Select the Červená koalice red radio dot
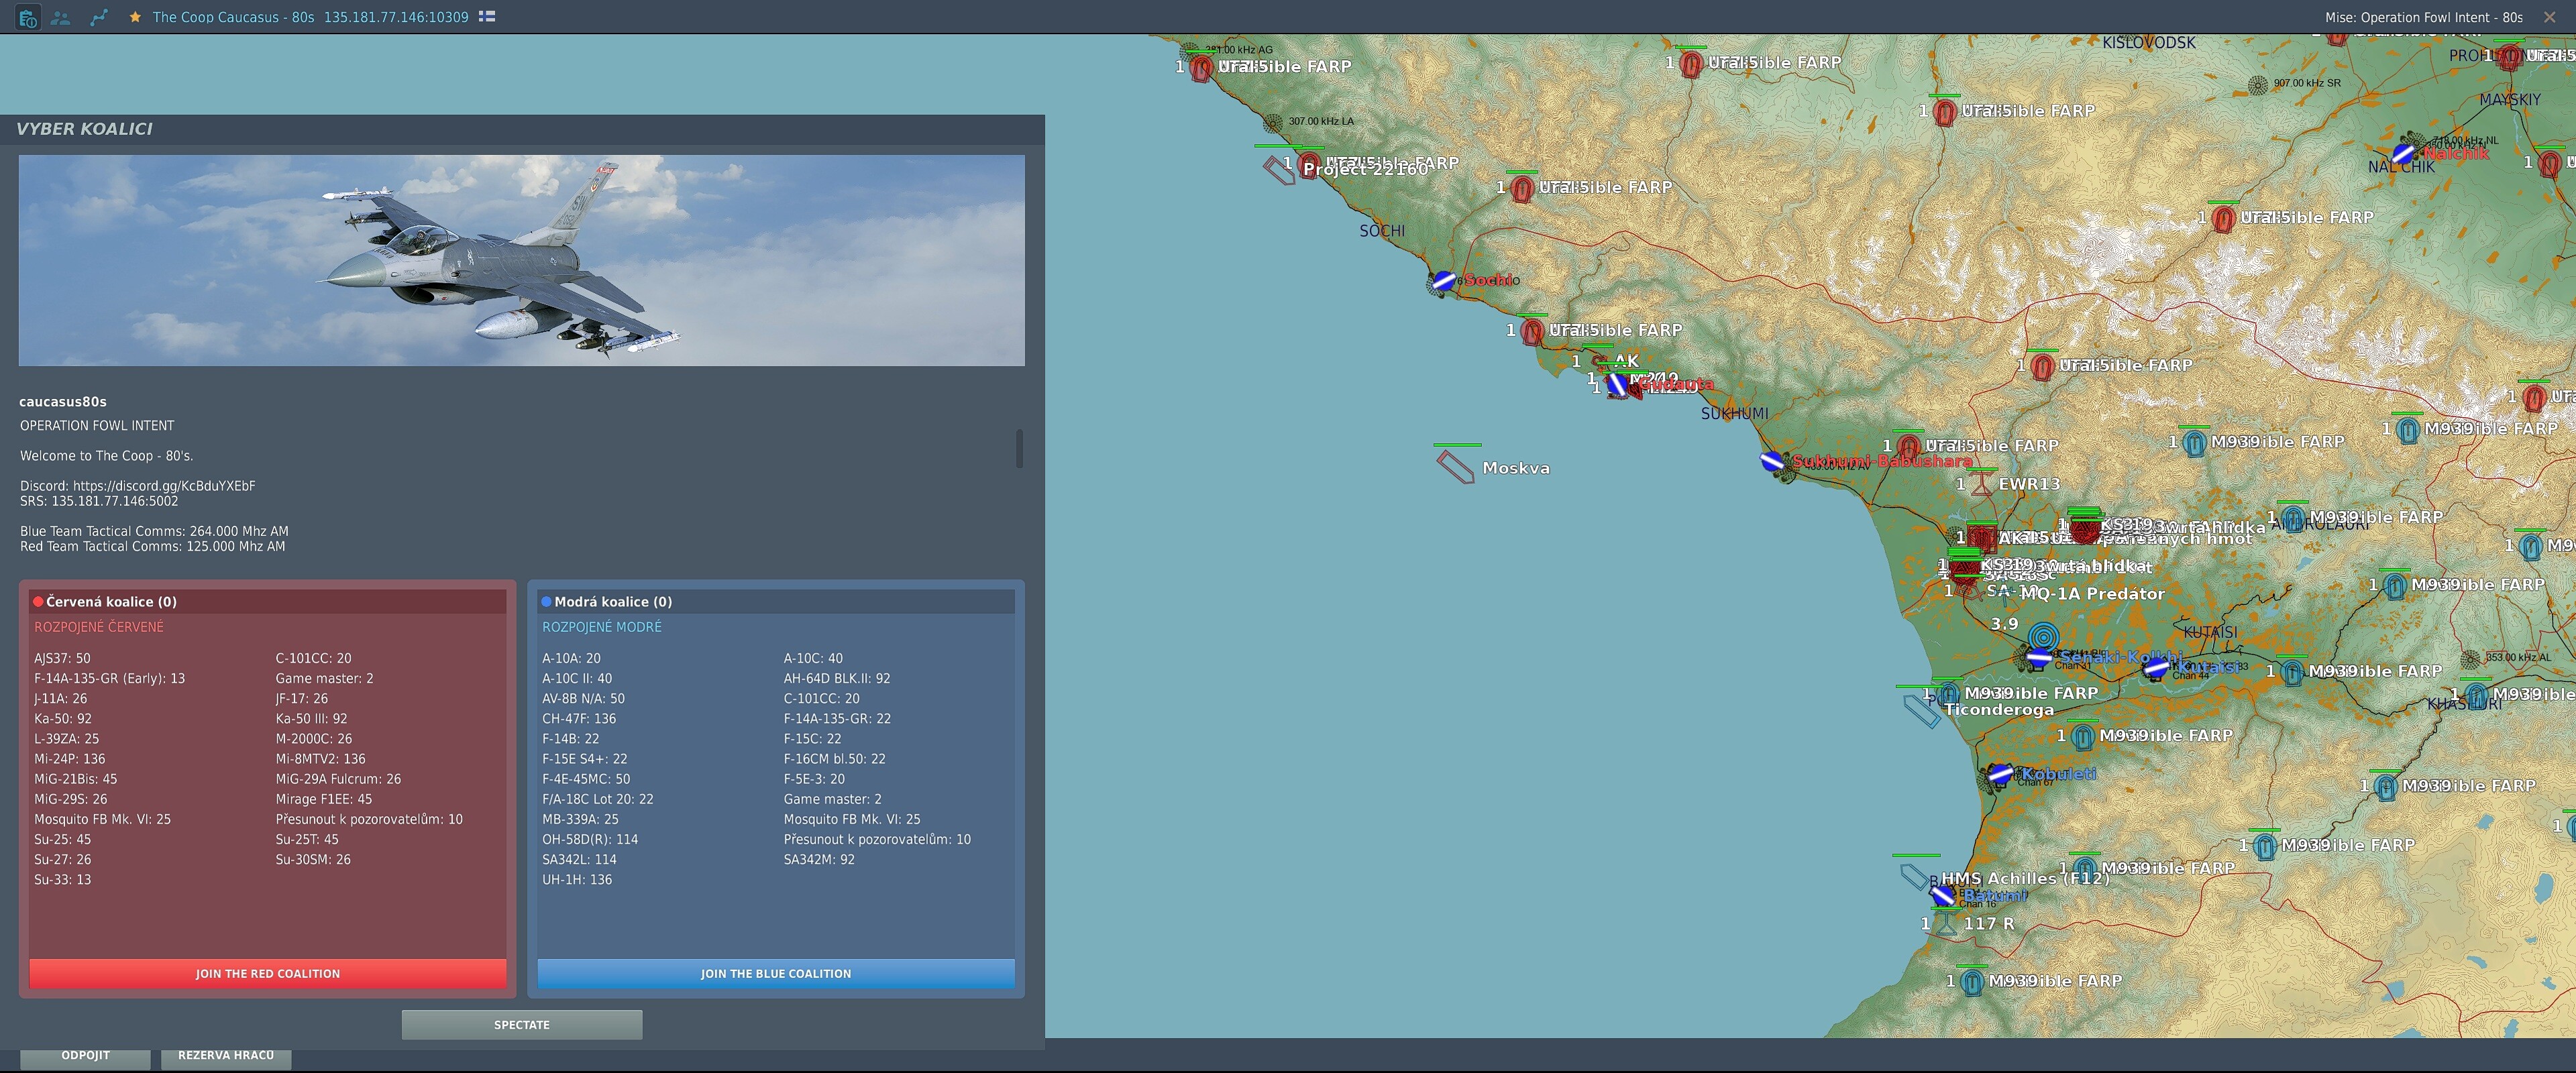Image resolution: width=2576 pixels, height=1073 pixels. (38, 601)
